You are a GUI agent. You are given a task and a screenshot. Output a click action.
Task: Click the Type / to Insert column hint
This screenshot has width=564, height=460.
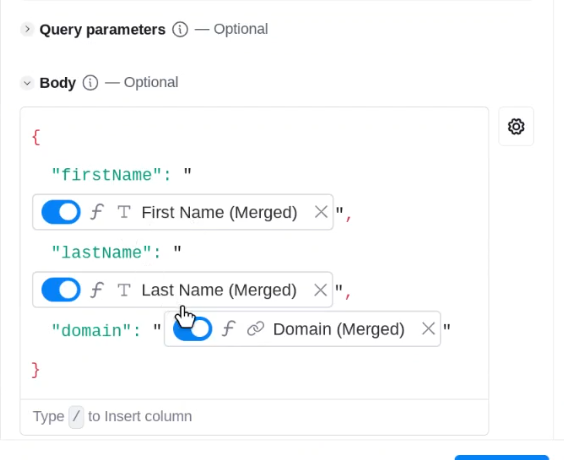[112, 416]
